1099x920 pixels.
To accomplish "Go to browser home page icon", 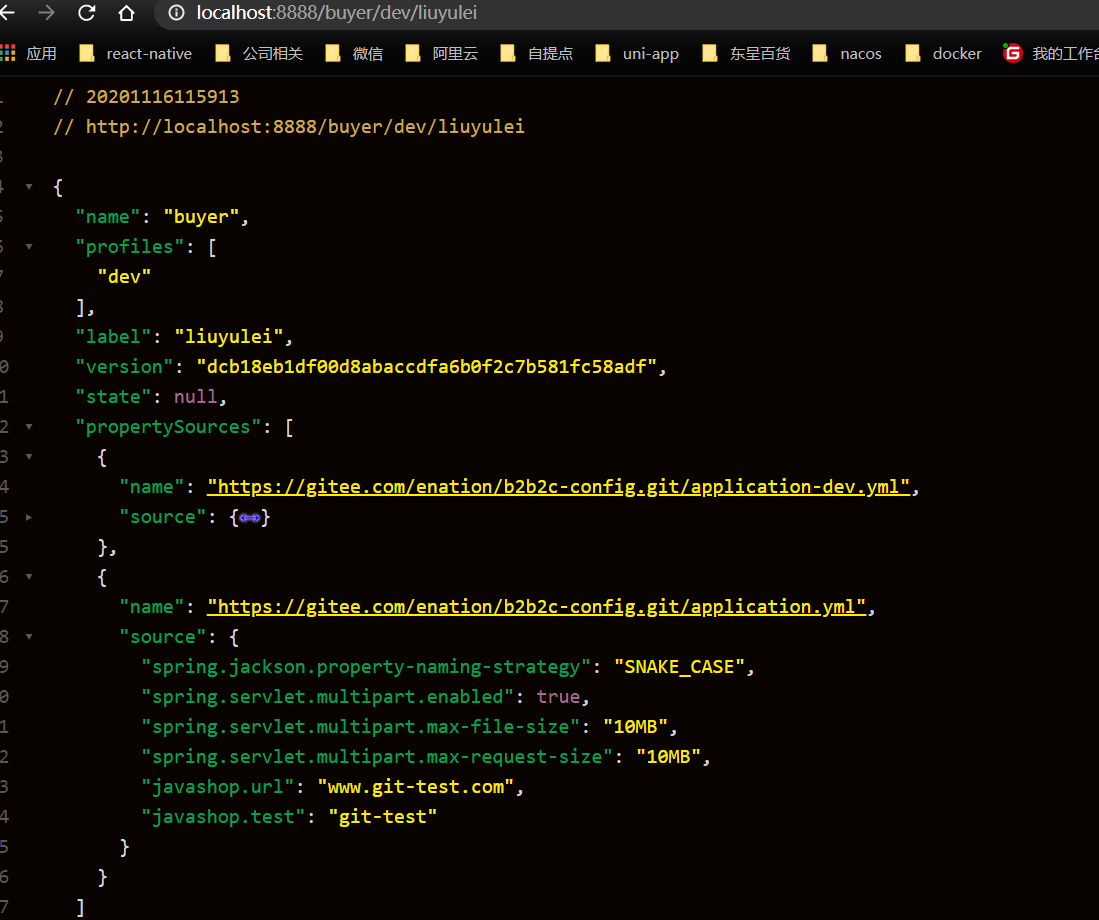I will tap(126, 13).
